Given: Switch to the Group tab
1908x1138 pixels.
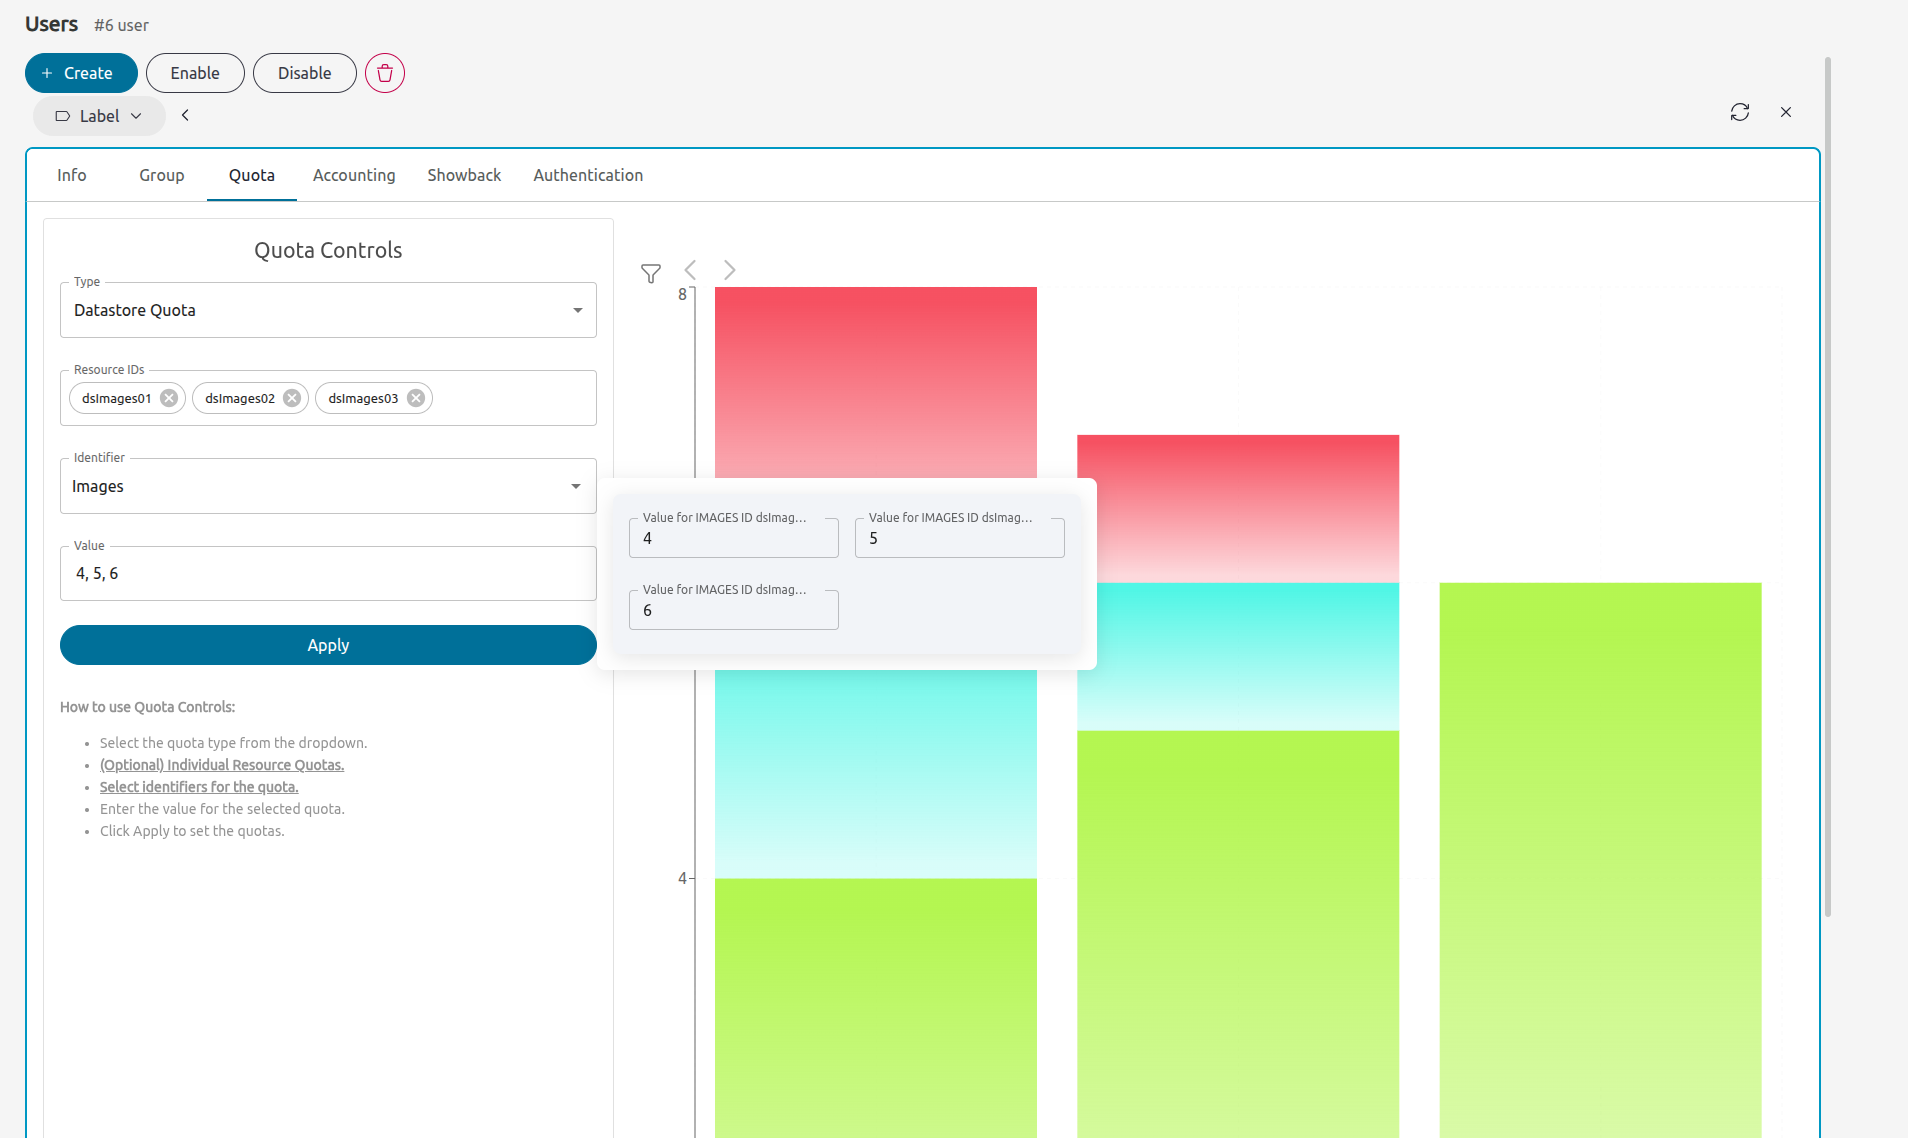Looking at the screenshot, I should point(162,175).
